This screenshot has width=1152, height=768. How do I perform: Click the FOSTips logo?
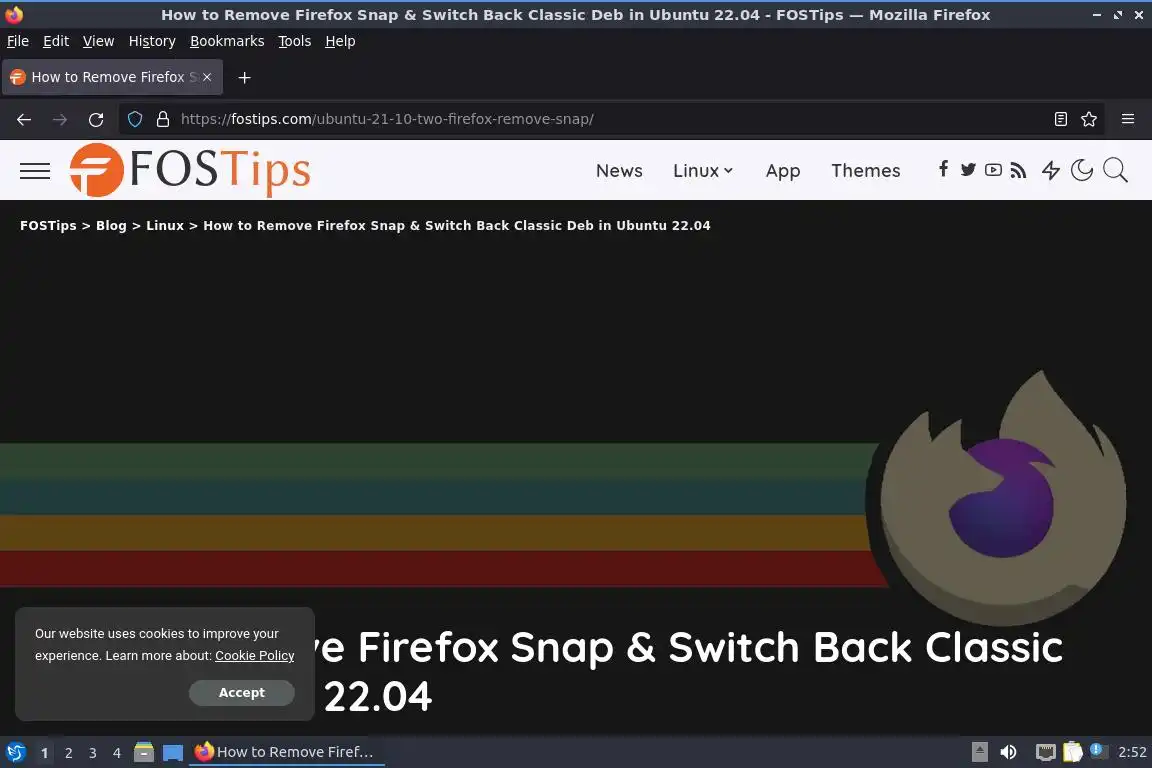[190, 171]
